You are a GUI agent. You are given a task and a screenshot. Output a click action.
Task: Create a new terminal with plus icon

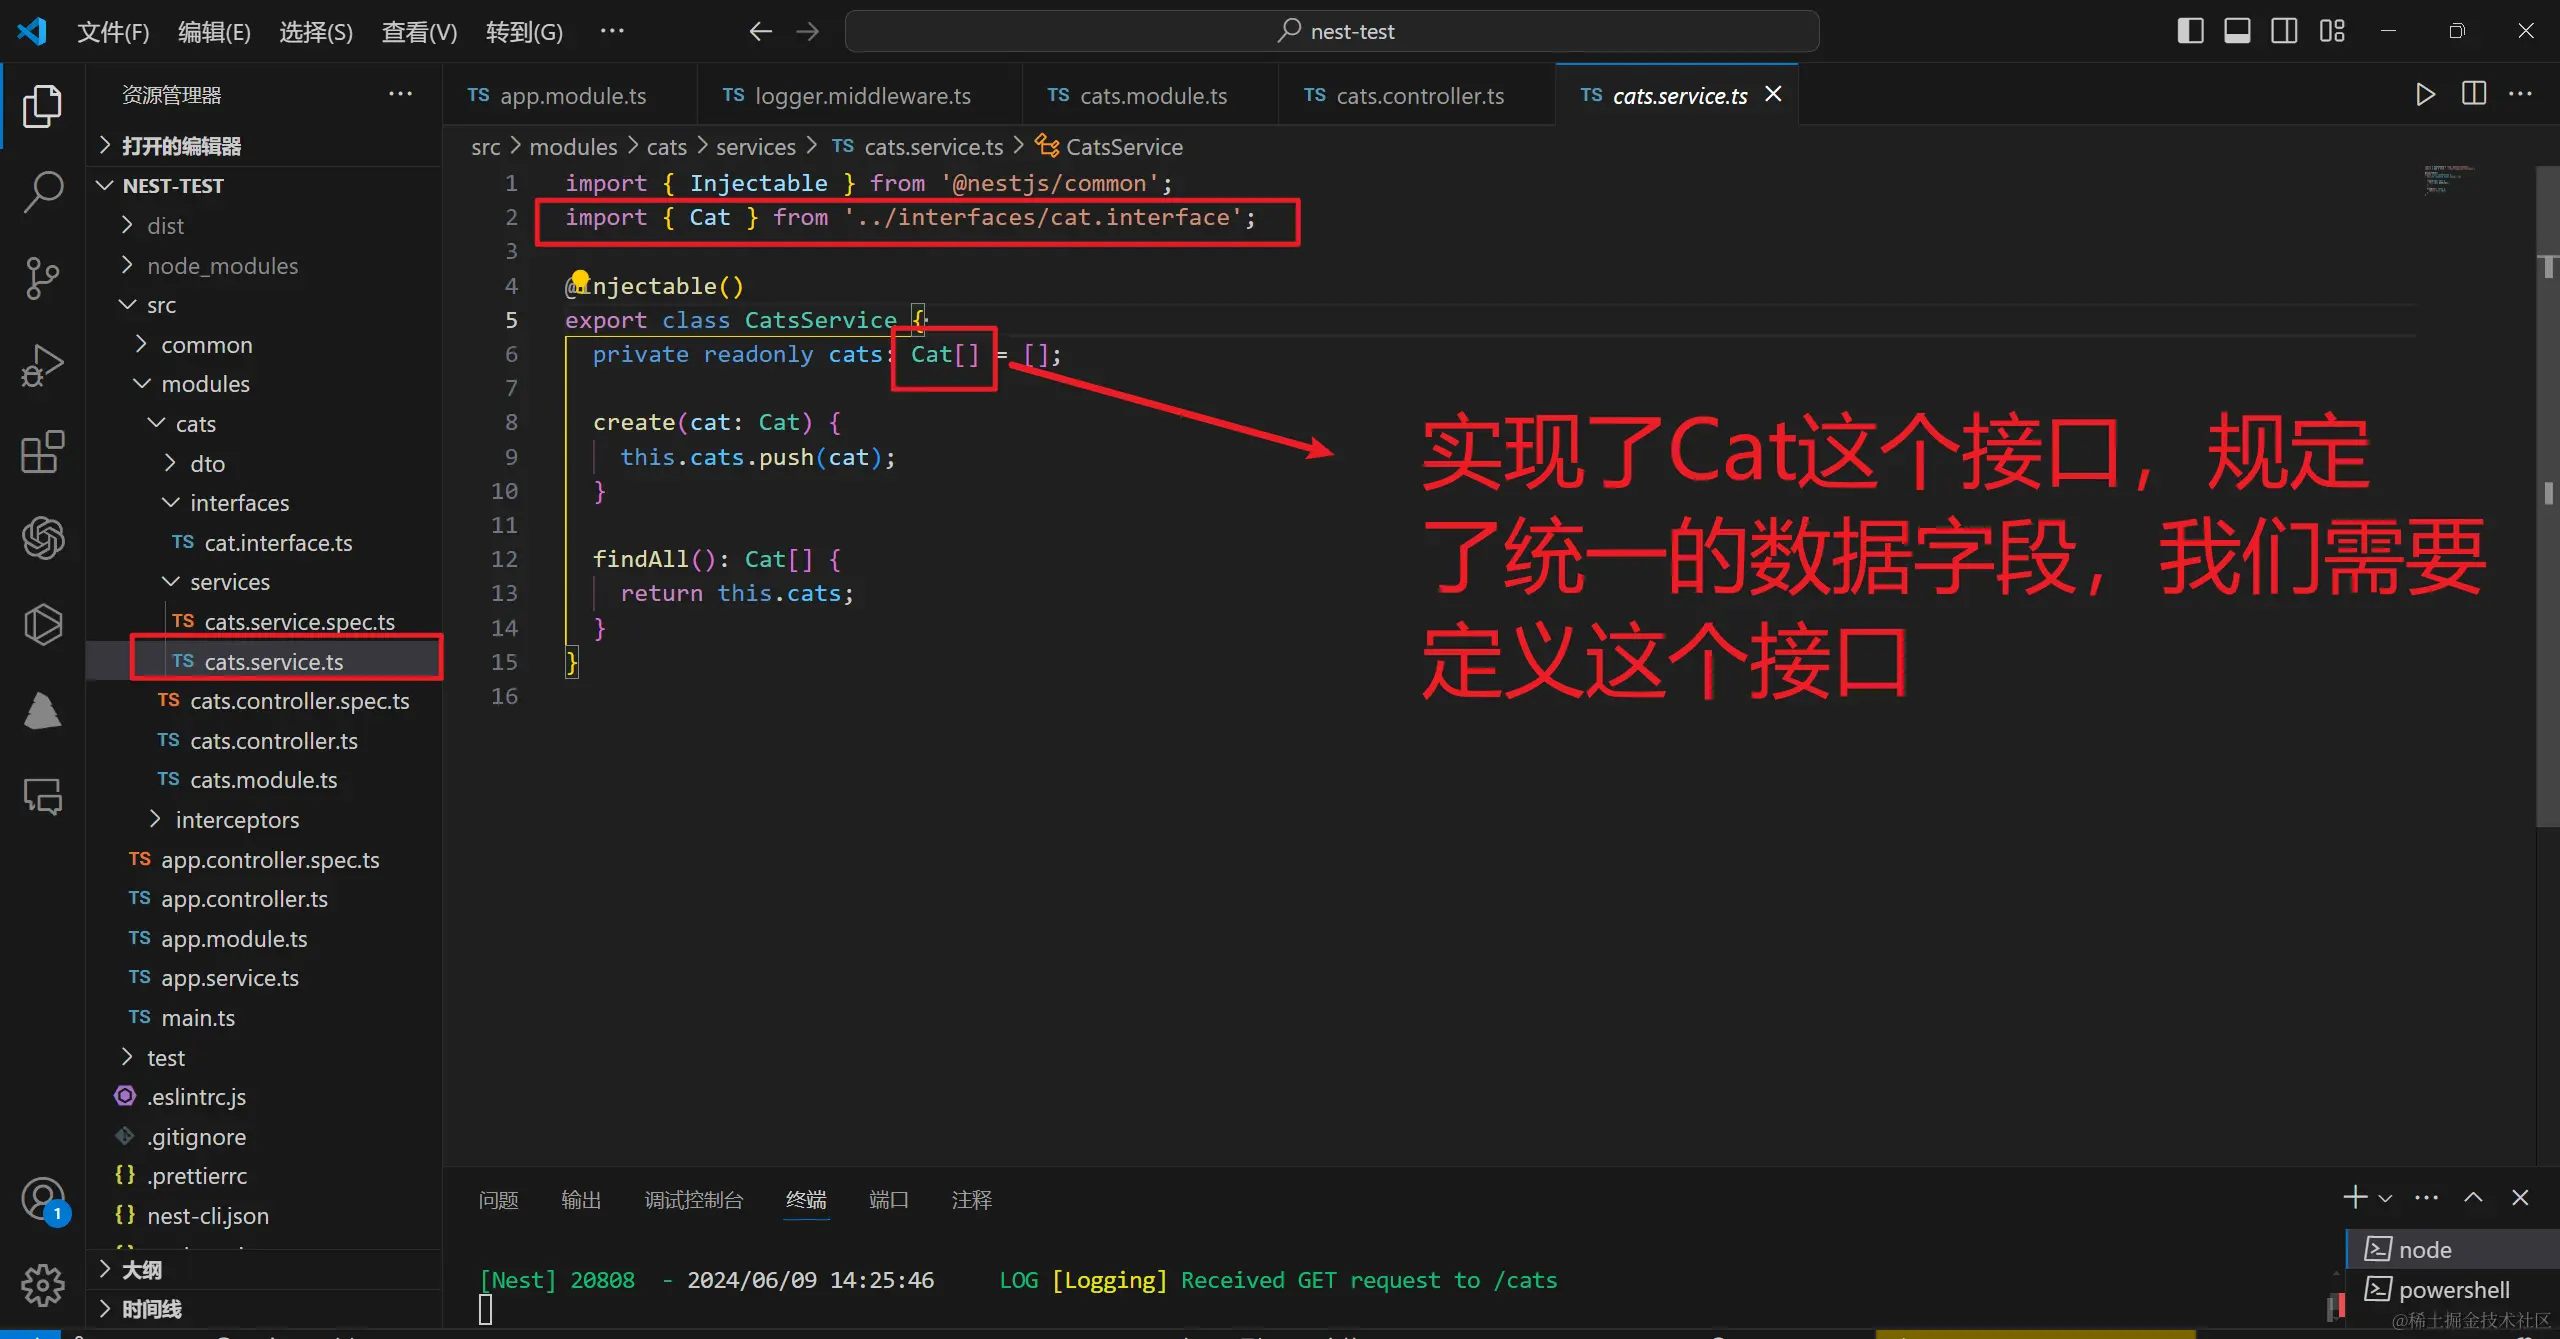pos(2355,1197)
